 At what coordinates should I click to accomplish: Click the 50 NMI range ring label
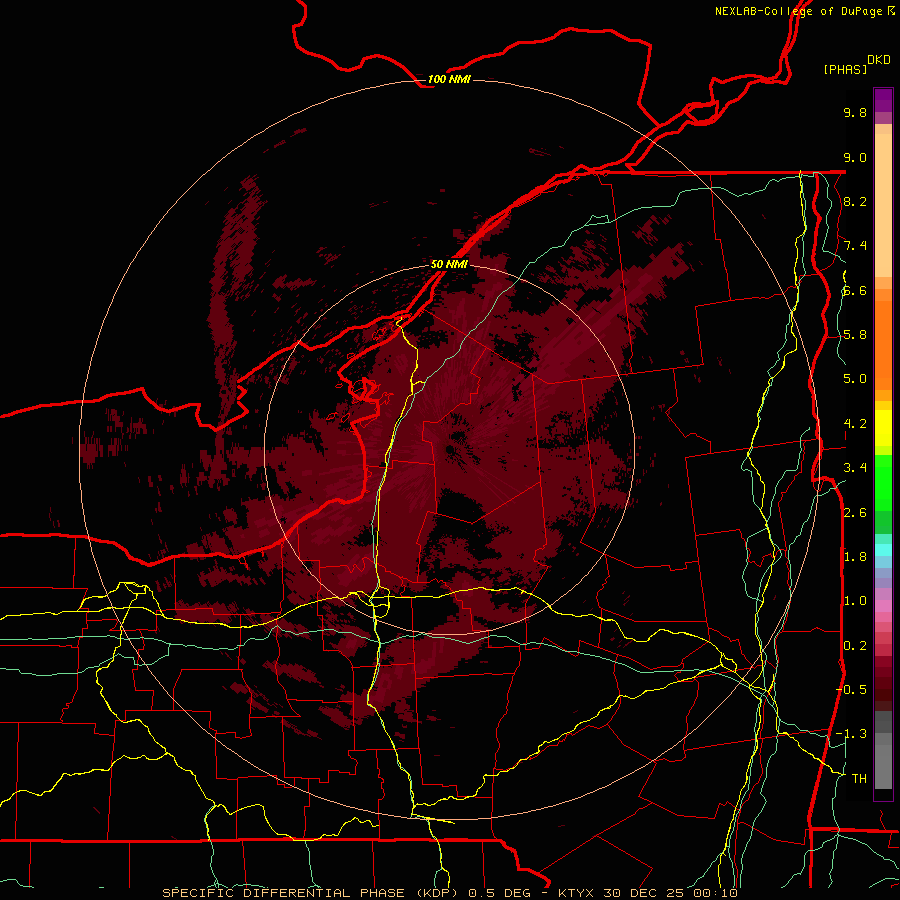click(x=449, y=264)
